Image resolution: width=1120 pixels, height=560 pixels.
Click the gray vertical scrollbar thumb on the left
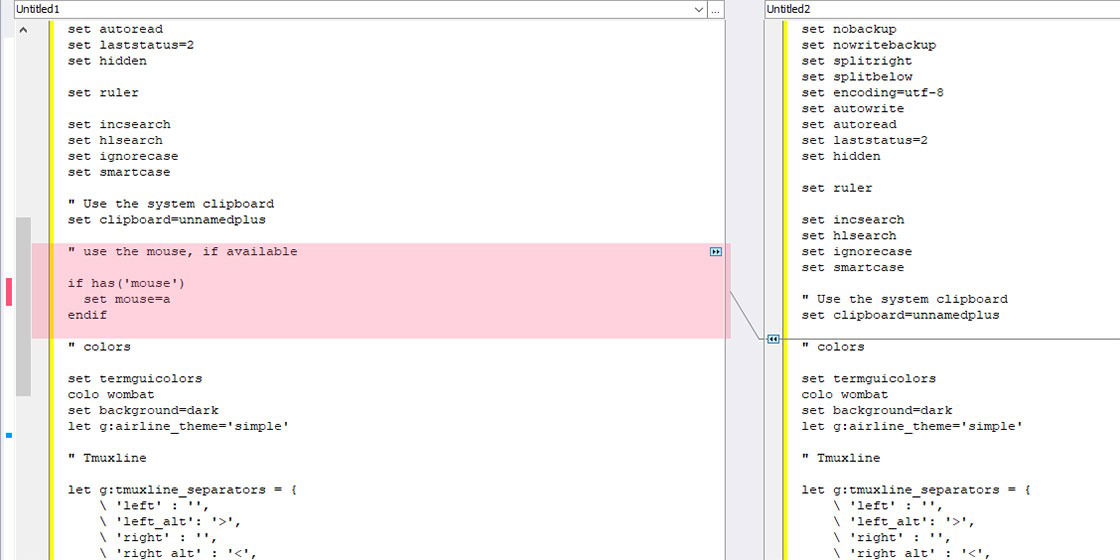click(x=23, y=306)
